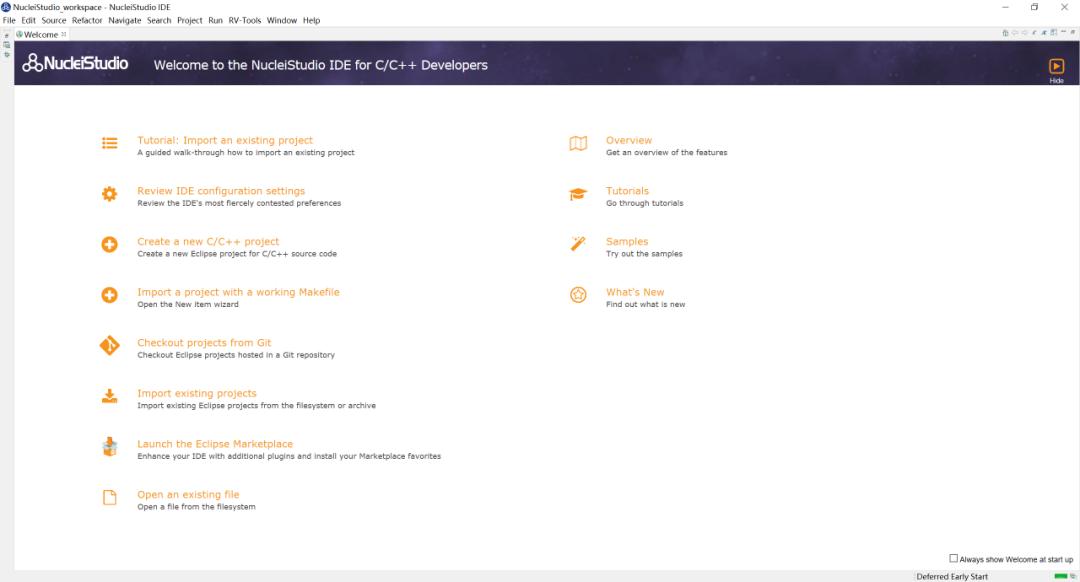Open the Source menu
This screenshot has height=582, width=1080.
[x=54, y=21]
